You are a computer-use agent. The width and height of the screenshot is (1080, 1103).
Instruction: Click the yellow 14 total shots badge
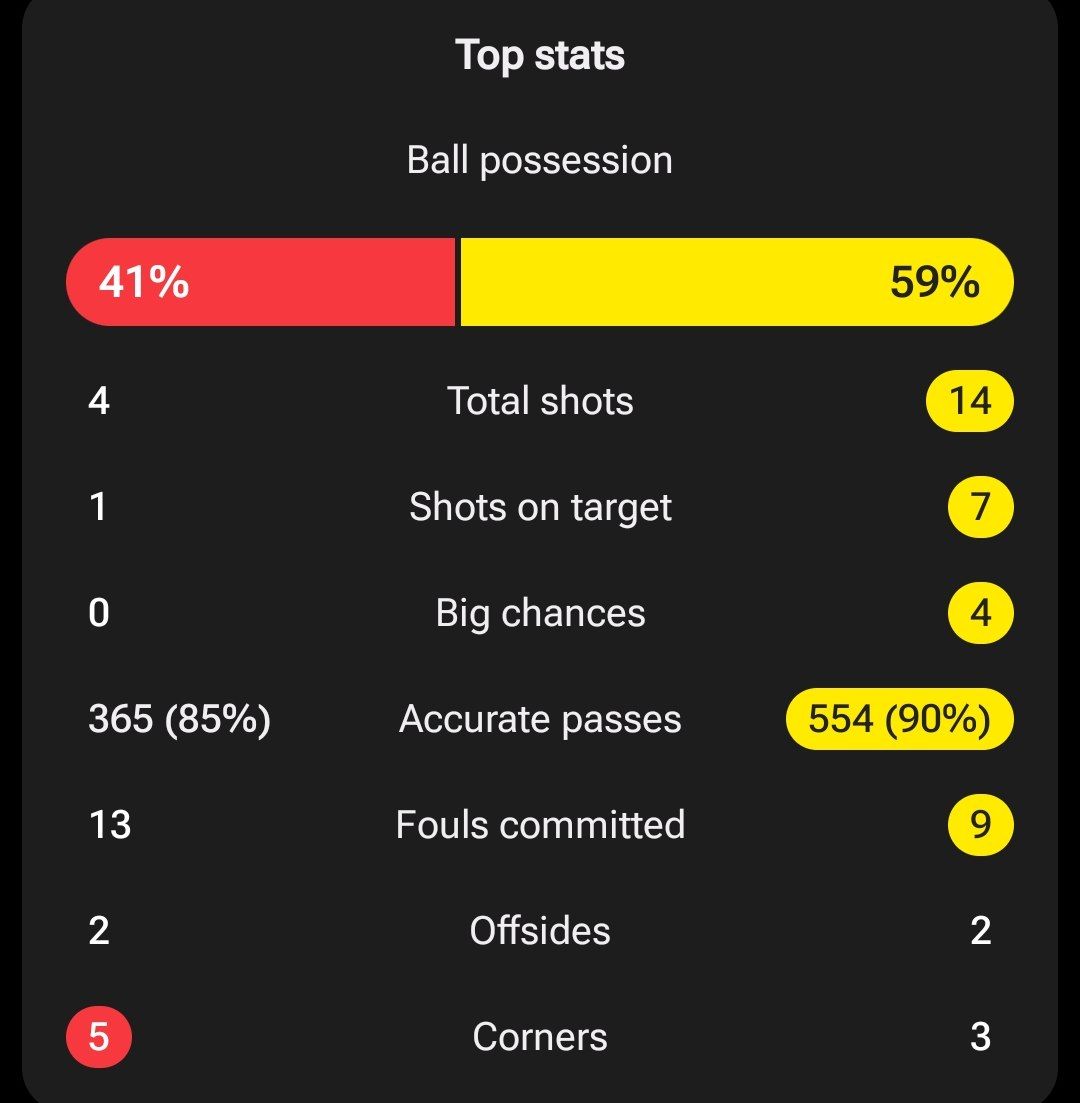coord(970,401)
